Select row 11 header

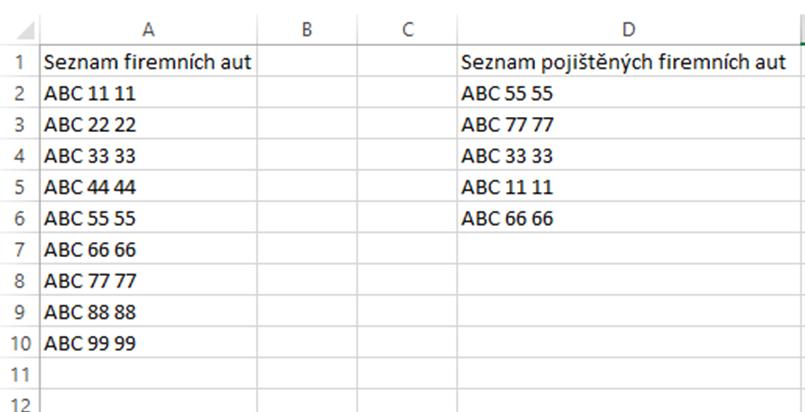tap(20, 374)
